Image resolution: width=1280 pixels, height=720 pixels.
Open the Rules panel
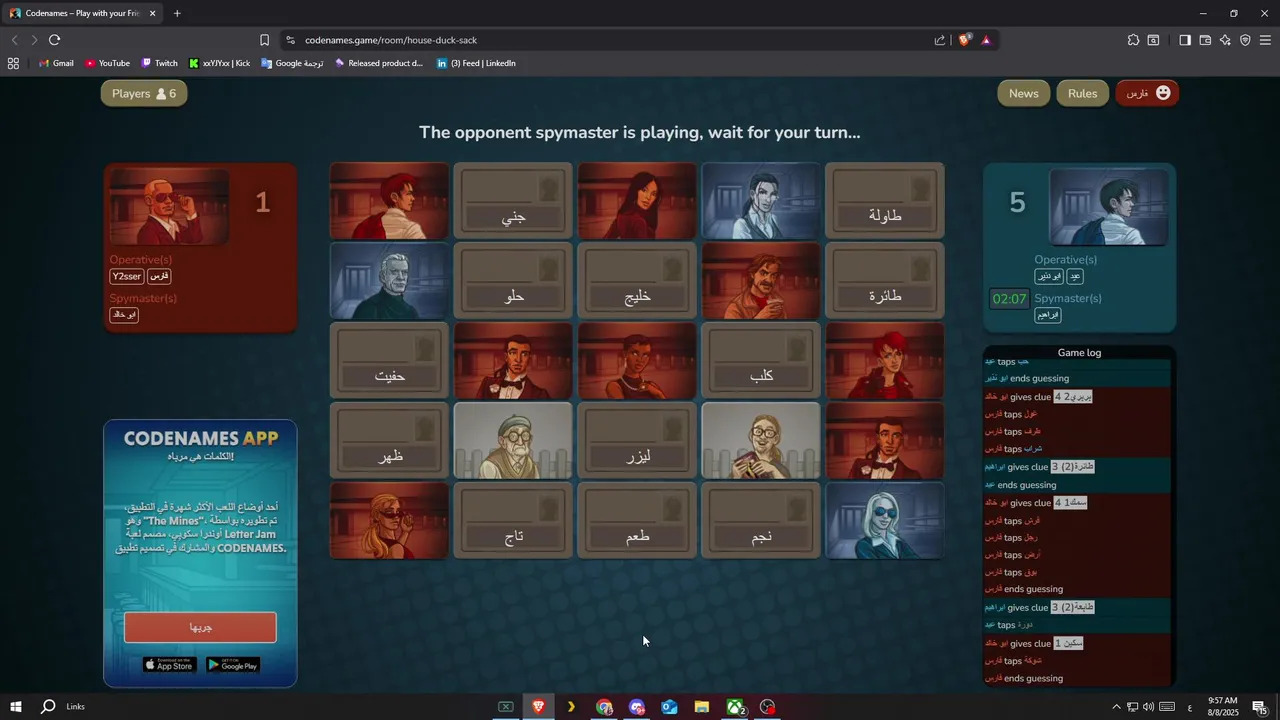1082,93
